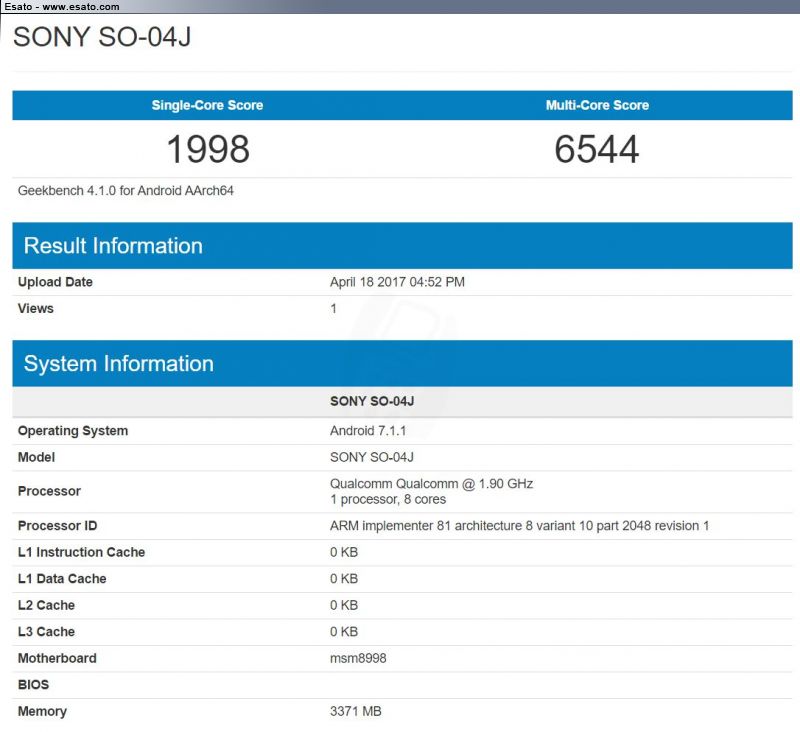Image resolution: width=800 pixels, height=732 pixels.
Task: Select Qualcomm Qualcomm @ 1.90 GHz text
Action: pyautogui.click(x=432, y=484)
